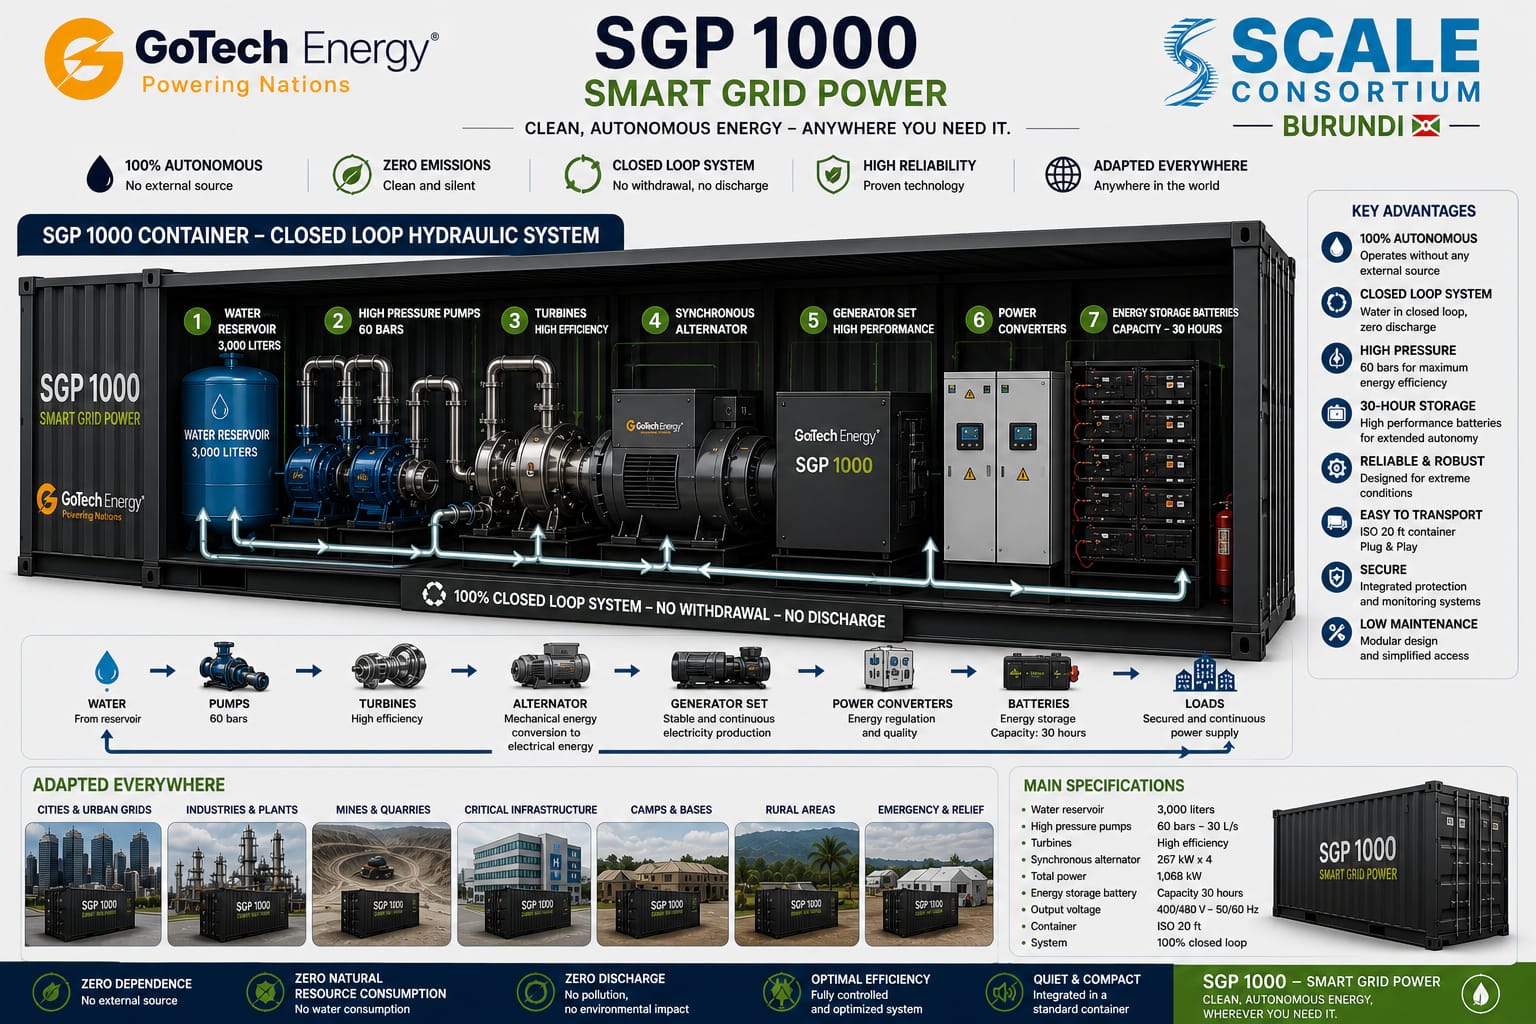
Task: Click the High Reliability shield icon
Action: [832, 174]
